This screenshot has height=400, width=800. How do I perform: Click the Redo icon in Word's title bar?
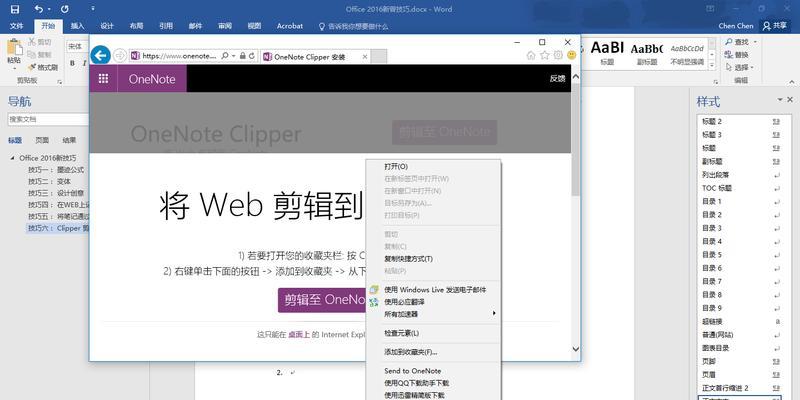(x=65, y=9)
